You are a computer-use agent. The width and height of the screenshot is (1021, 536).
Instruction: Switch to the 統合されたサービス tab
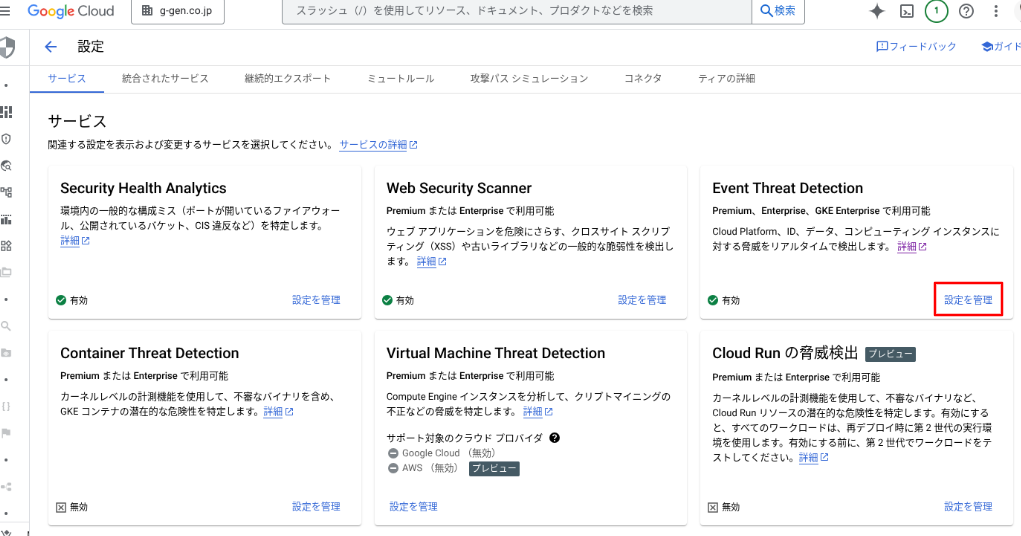click(165, 79)
